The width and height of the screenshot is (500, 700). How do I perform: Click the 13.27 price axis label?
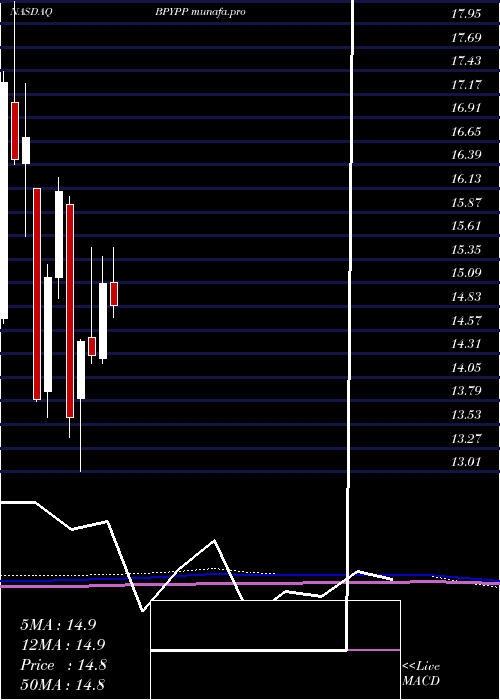pyautogui.click(x=466, y=439)
